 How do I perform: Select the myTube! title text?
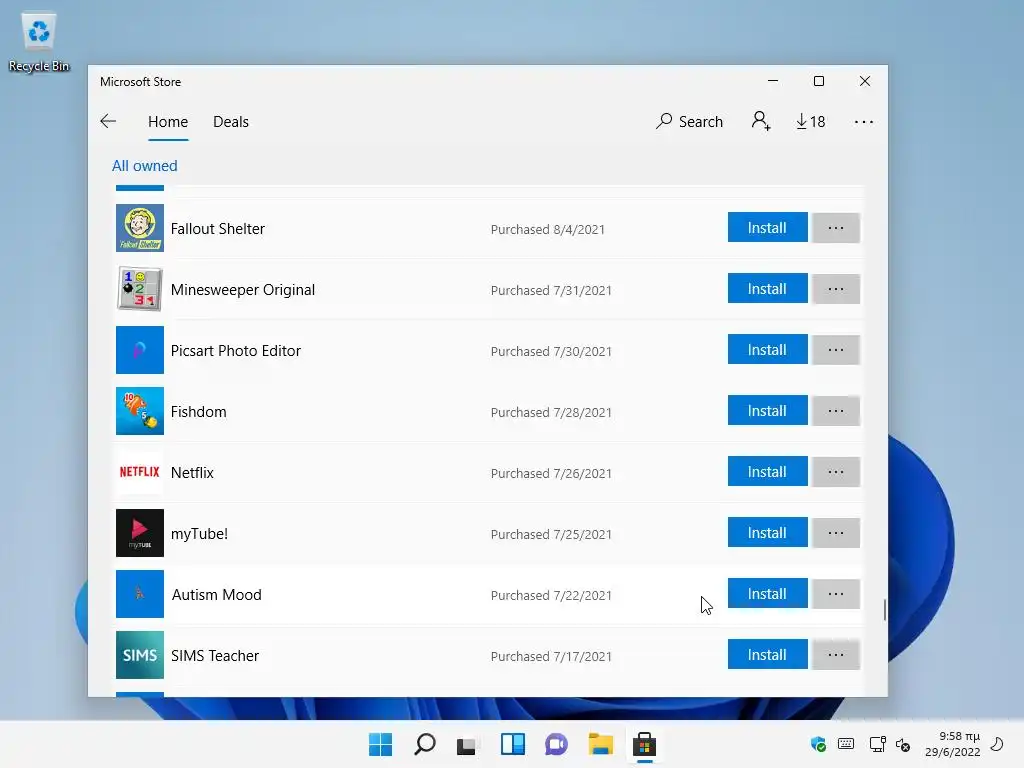tap(199, 534)
